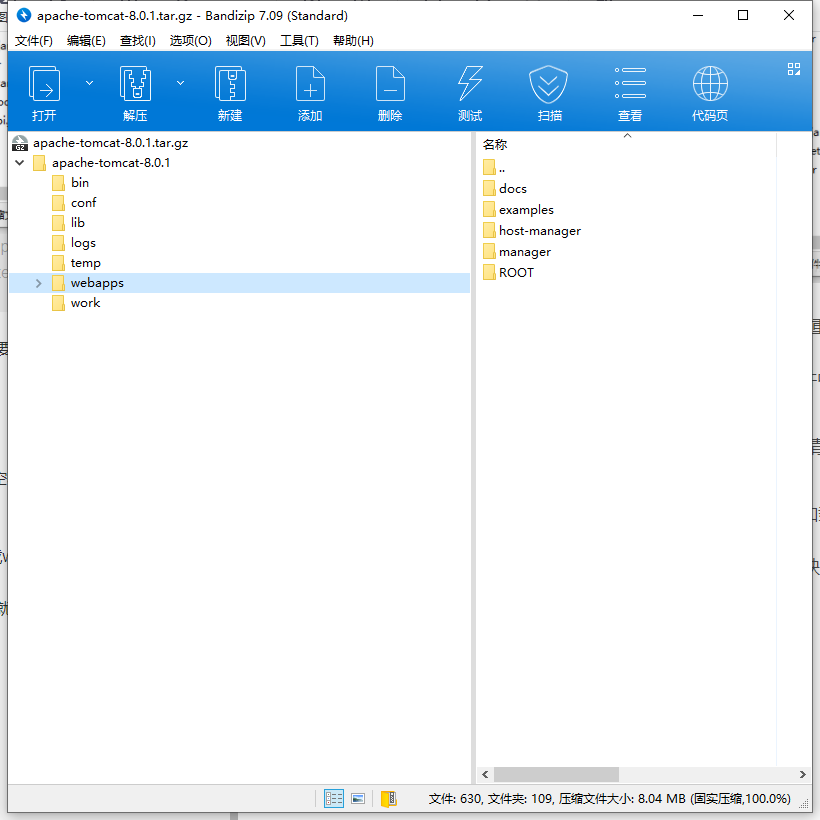The height and width of the screenshot is (820, 820).
Task: Select the temp folder in tree
Action: 86,263
